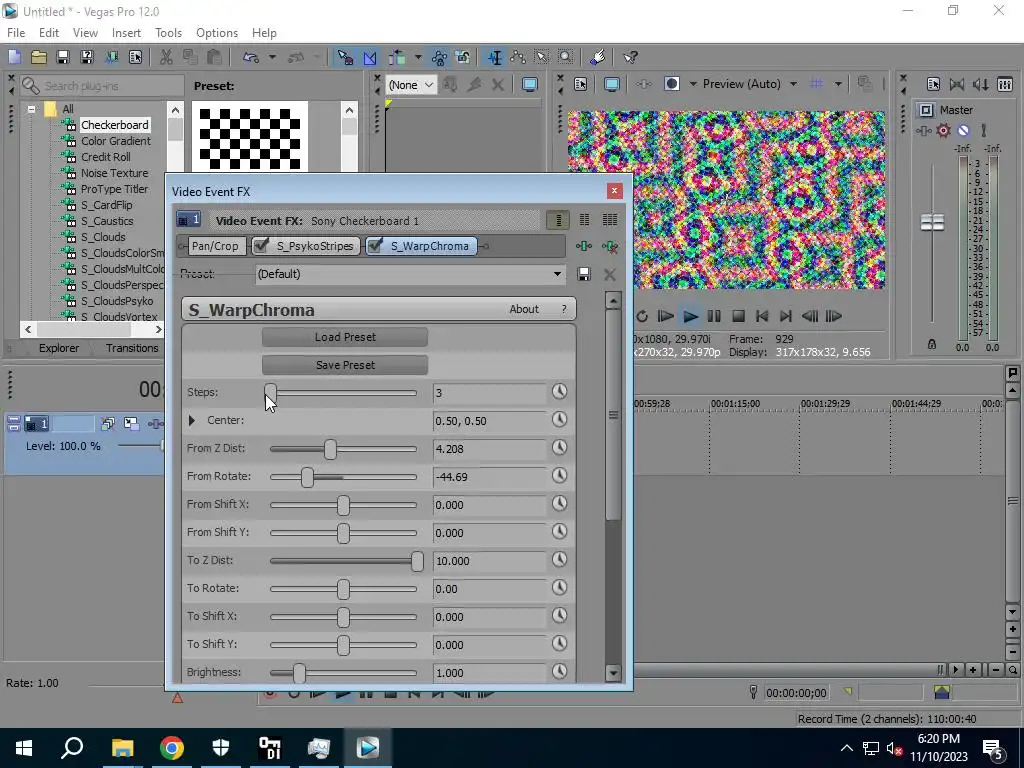
Task: Click the From Z Dist slider
Action: click(x=343, y=449)
